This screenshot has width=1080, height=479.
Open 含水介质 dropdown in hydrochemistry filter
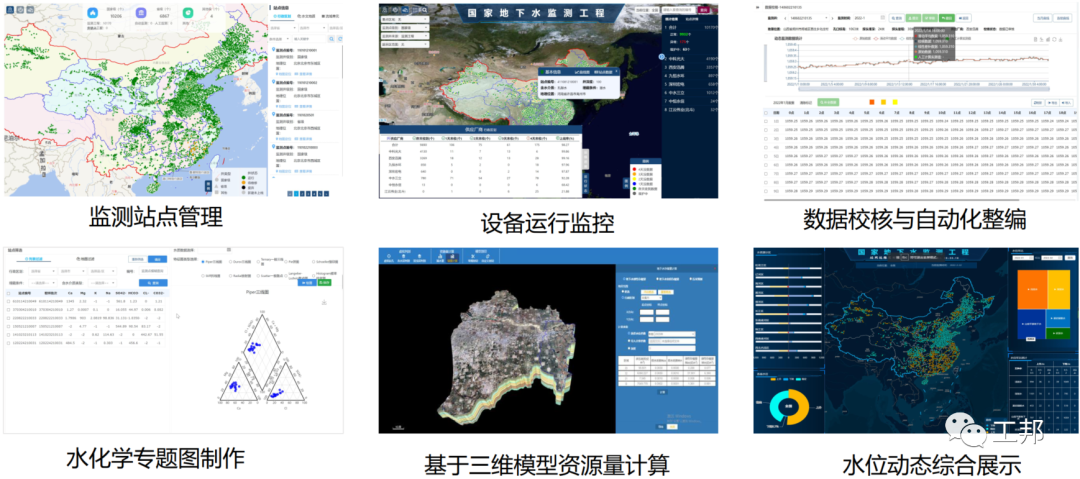click(x=103, y=283)
